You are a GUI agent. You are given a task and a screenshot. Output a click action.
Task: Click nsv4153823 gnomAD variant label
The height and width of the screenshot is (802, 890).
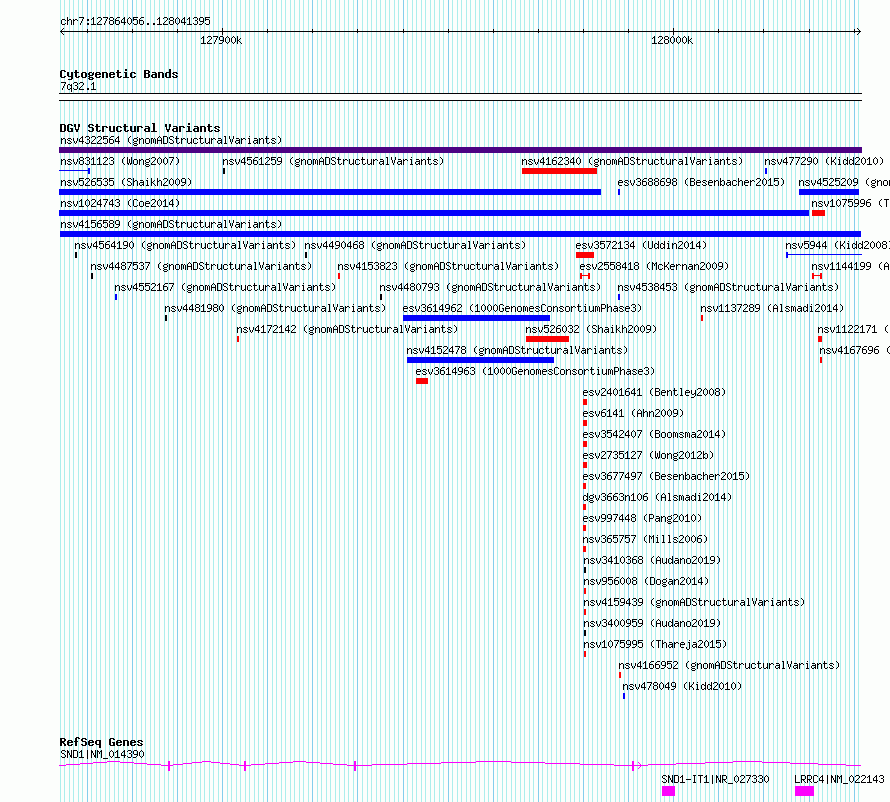click(448, 266)
